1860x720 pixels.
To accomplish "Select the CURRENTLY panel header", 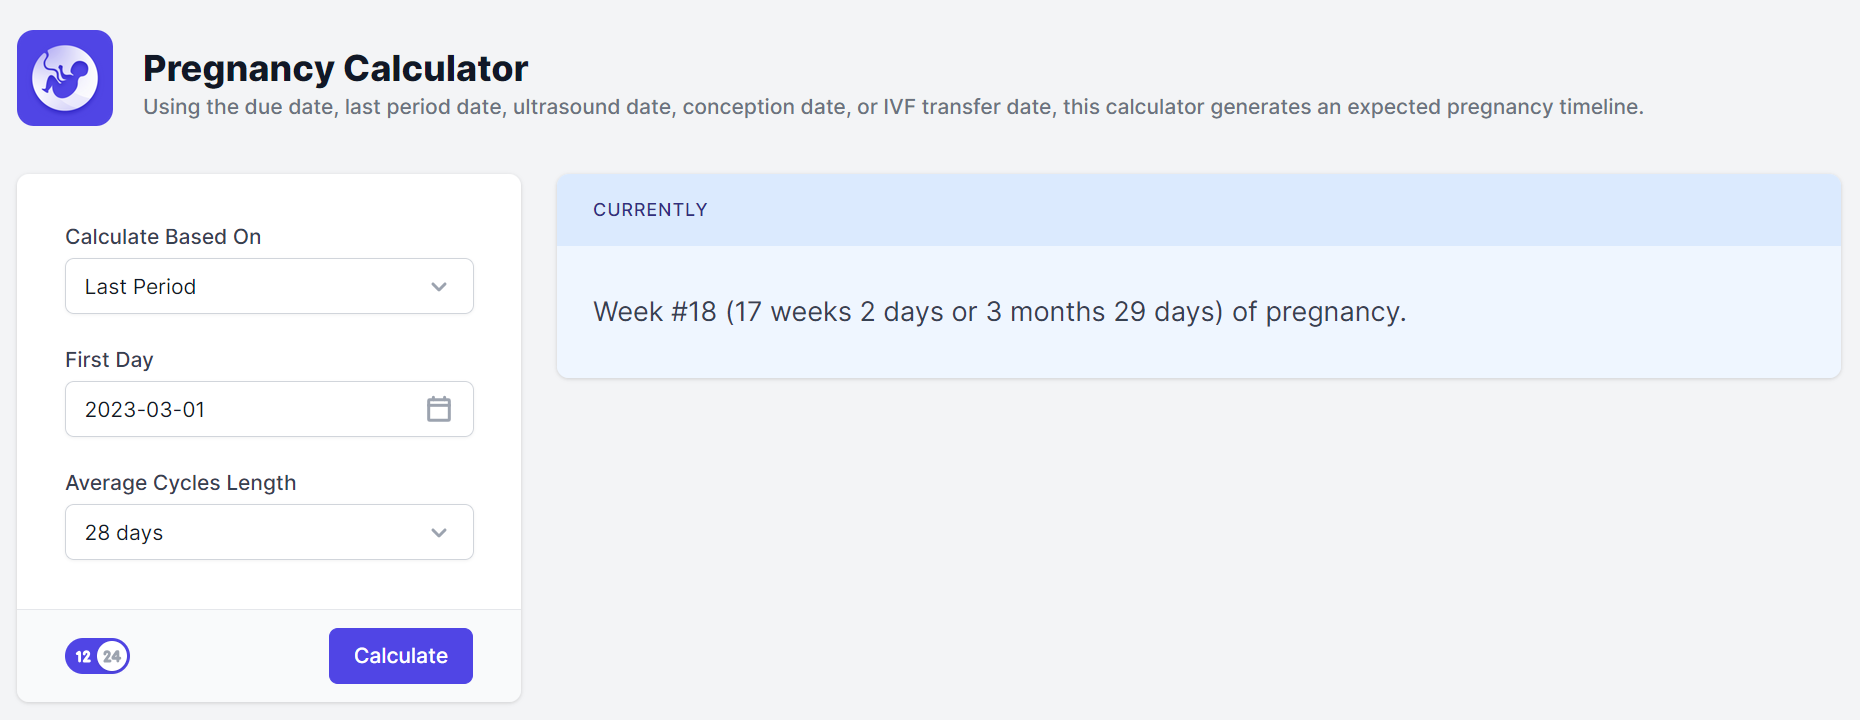I will (1199, 210).
